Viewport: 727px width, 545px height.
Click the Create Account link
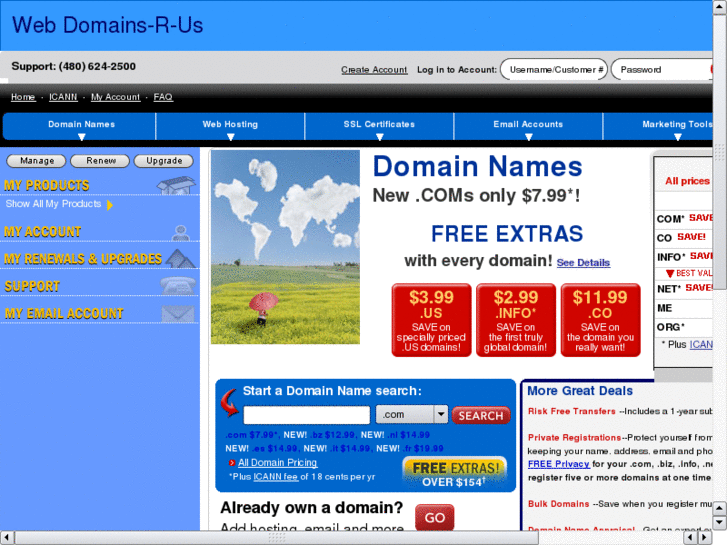click(x=374, y=70)
